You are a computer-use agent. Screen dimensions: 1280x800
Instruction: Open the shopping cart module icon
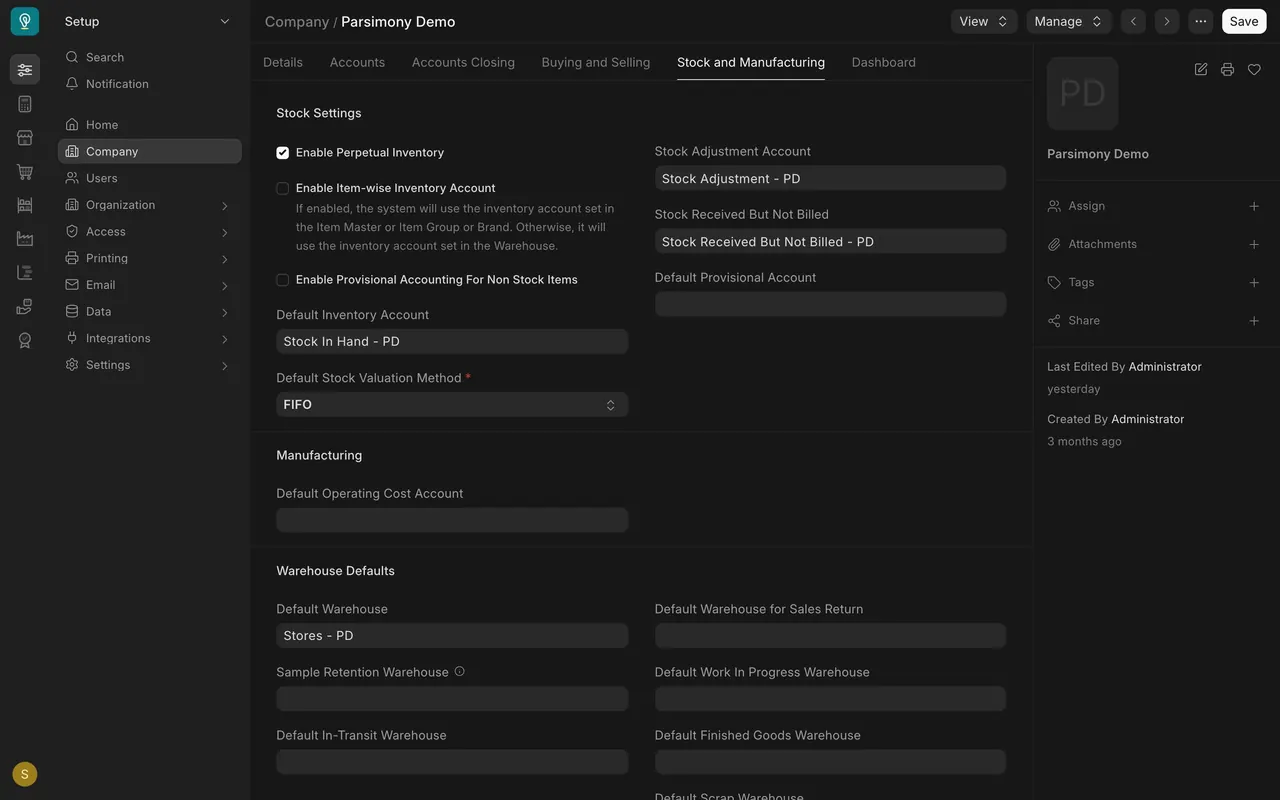(x=25, y=172)
